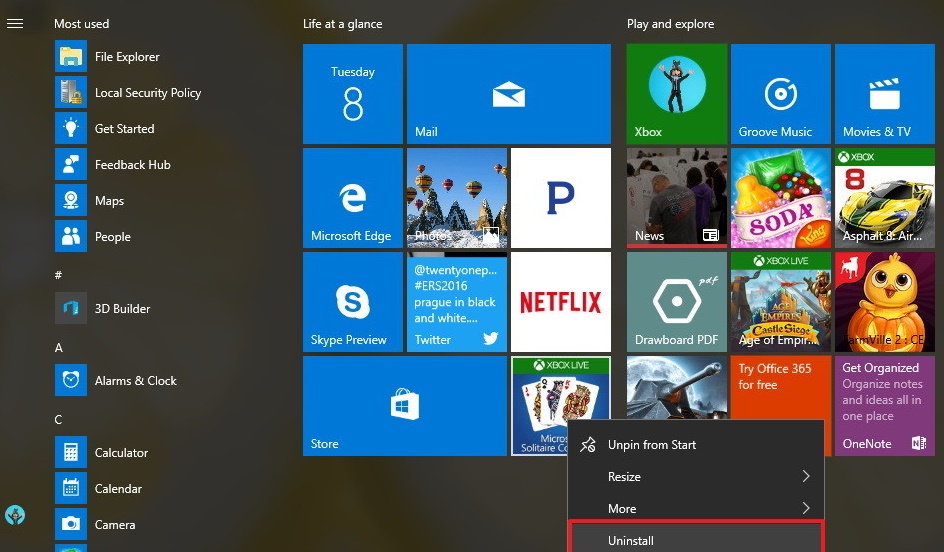Launch the Xbox tile
This screenshot has width=944, height=552.
click(x=677, y=94)
